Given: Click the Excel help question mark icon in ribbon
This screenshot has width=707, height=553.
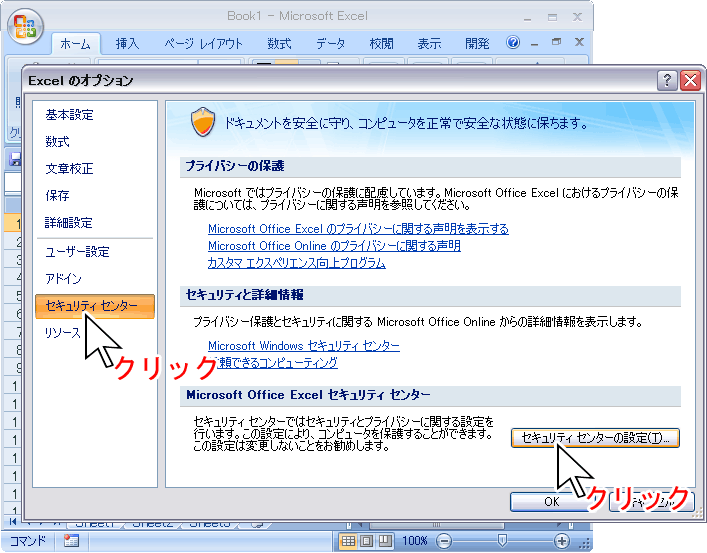Looking at the screenshot, I should 513,42.
